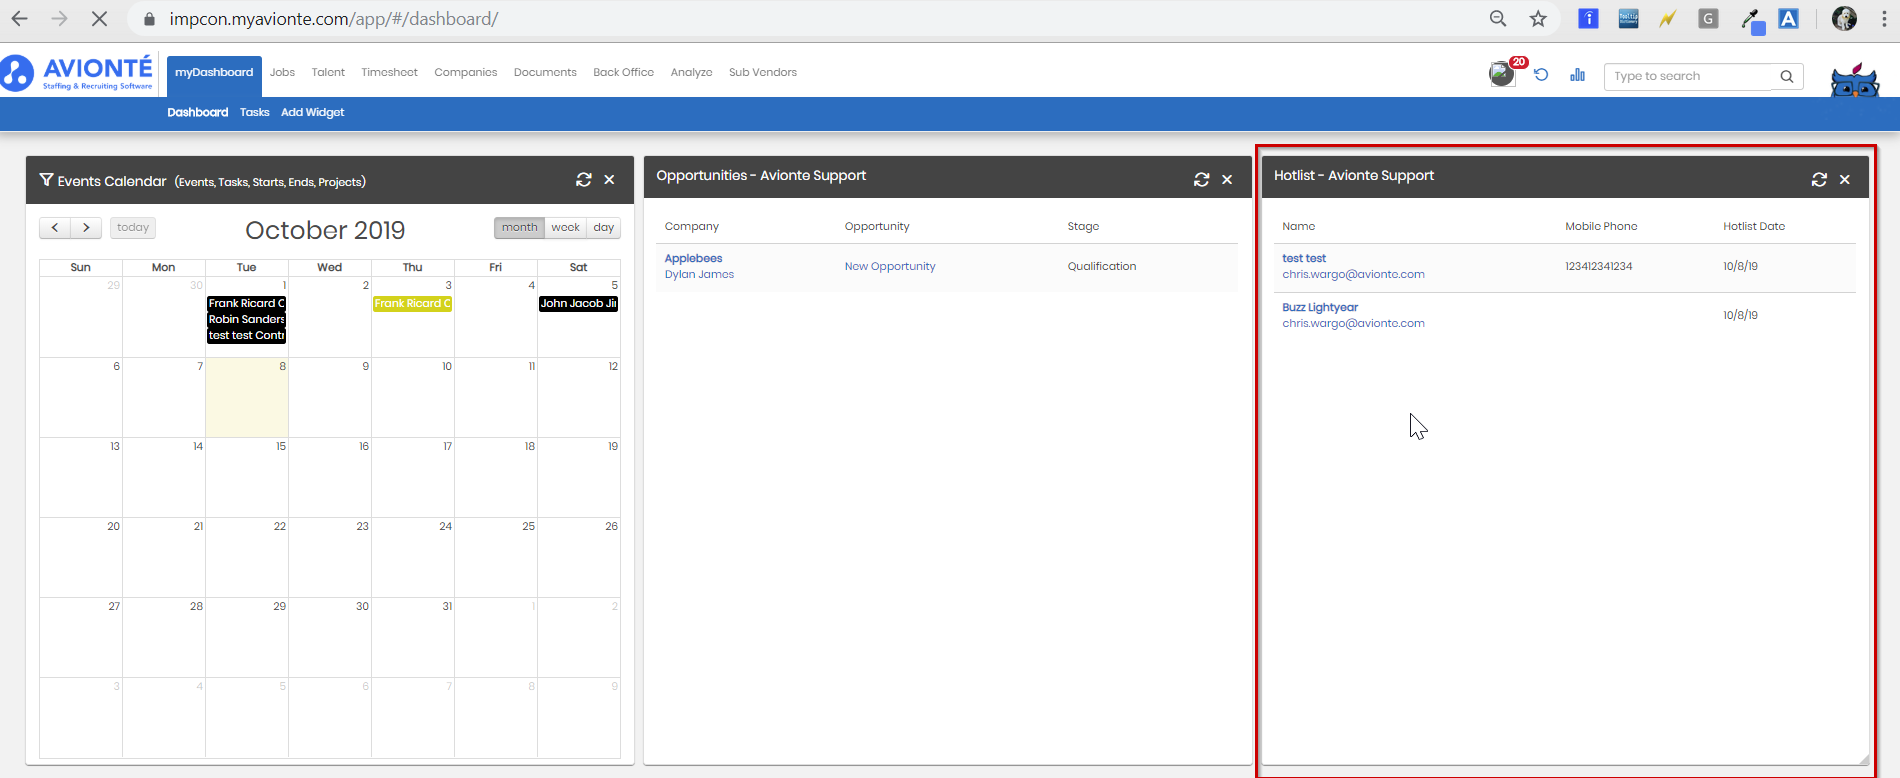Screen dimensions: 1900x778
Task: Refresh the Events Calendar widget
Action: (x=584, y=180)
